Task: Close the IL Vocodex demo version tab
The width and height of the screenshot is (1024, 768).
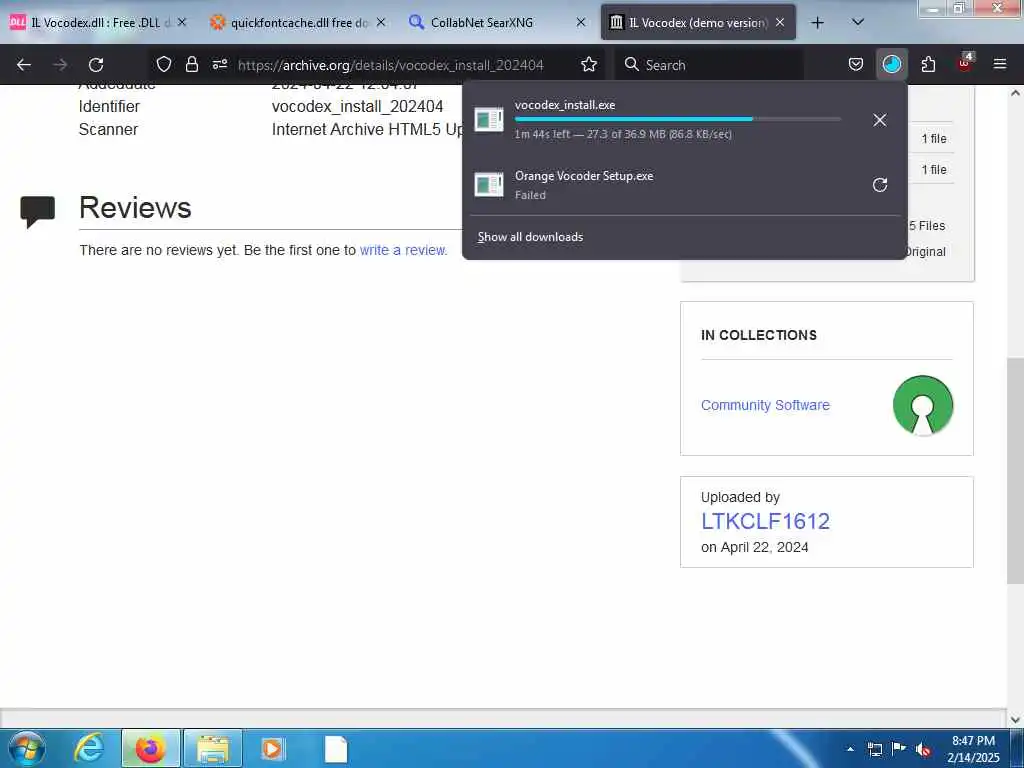Action: coord(780,22)
